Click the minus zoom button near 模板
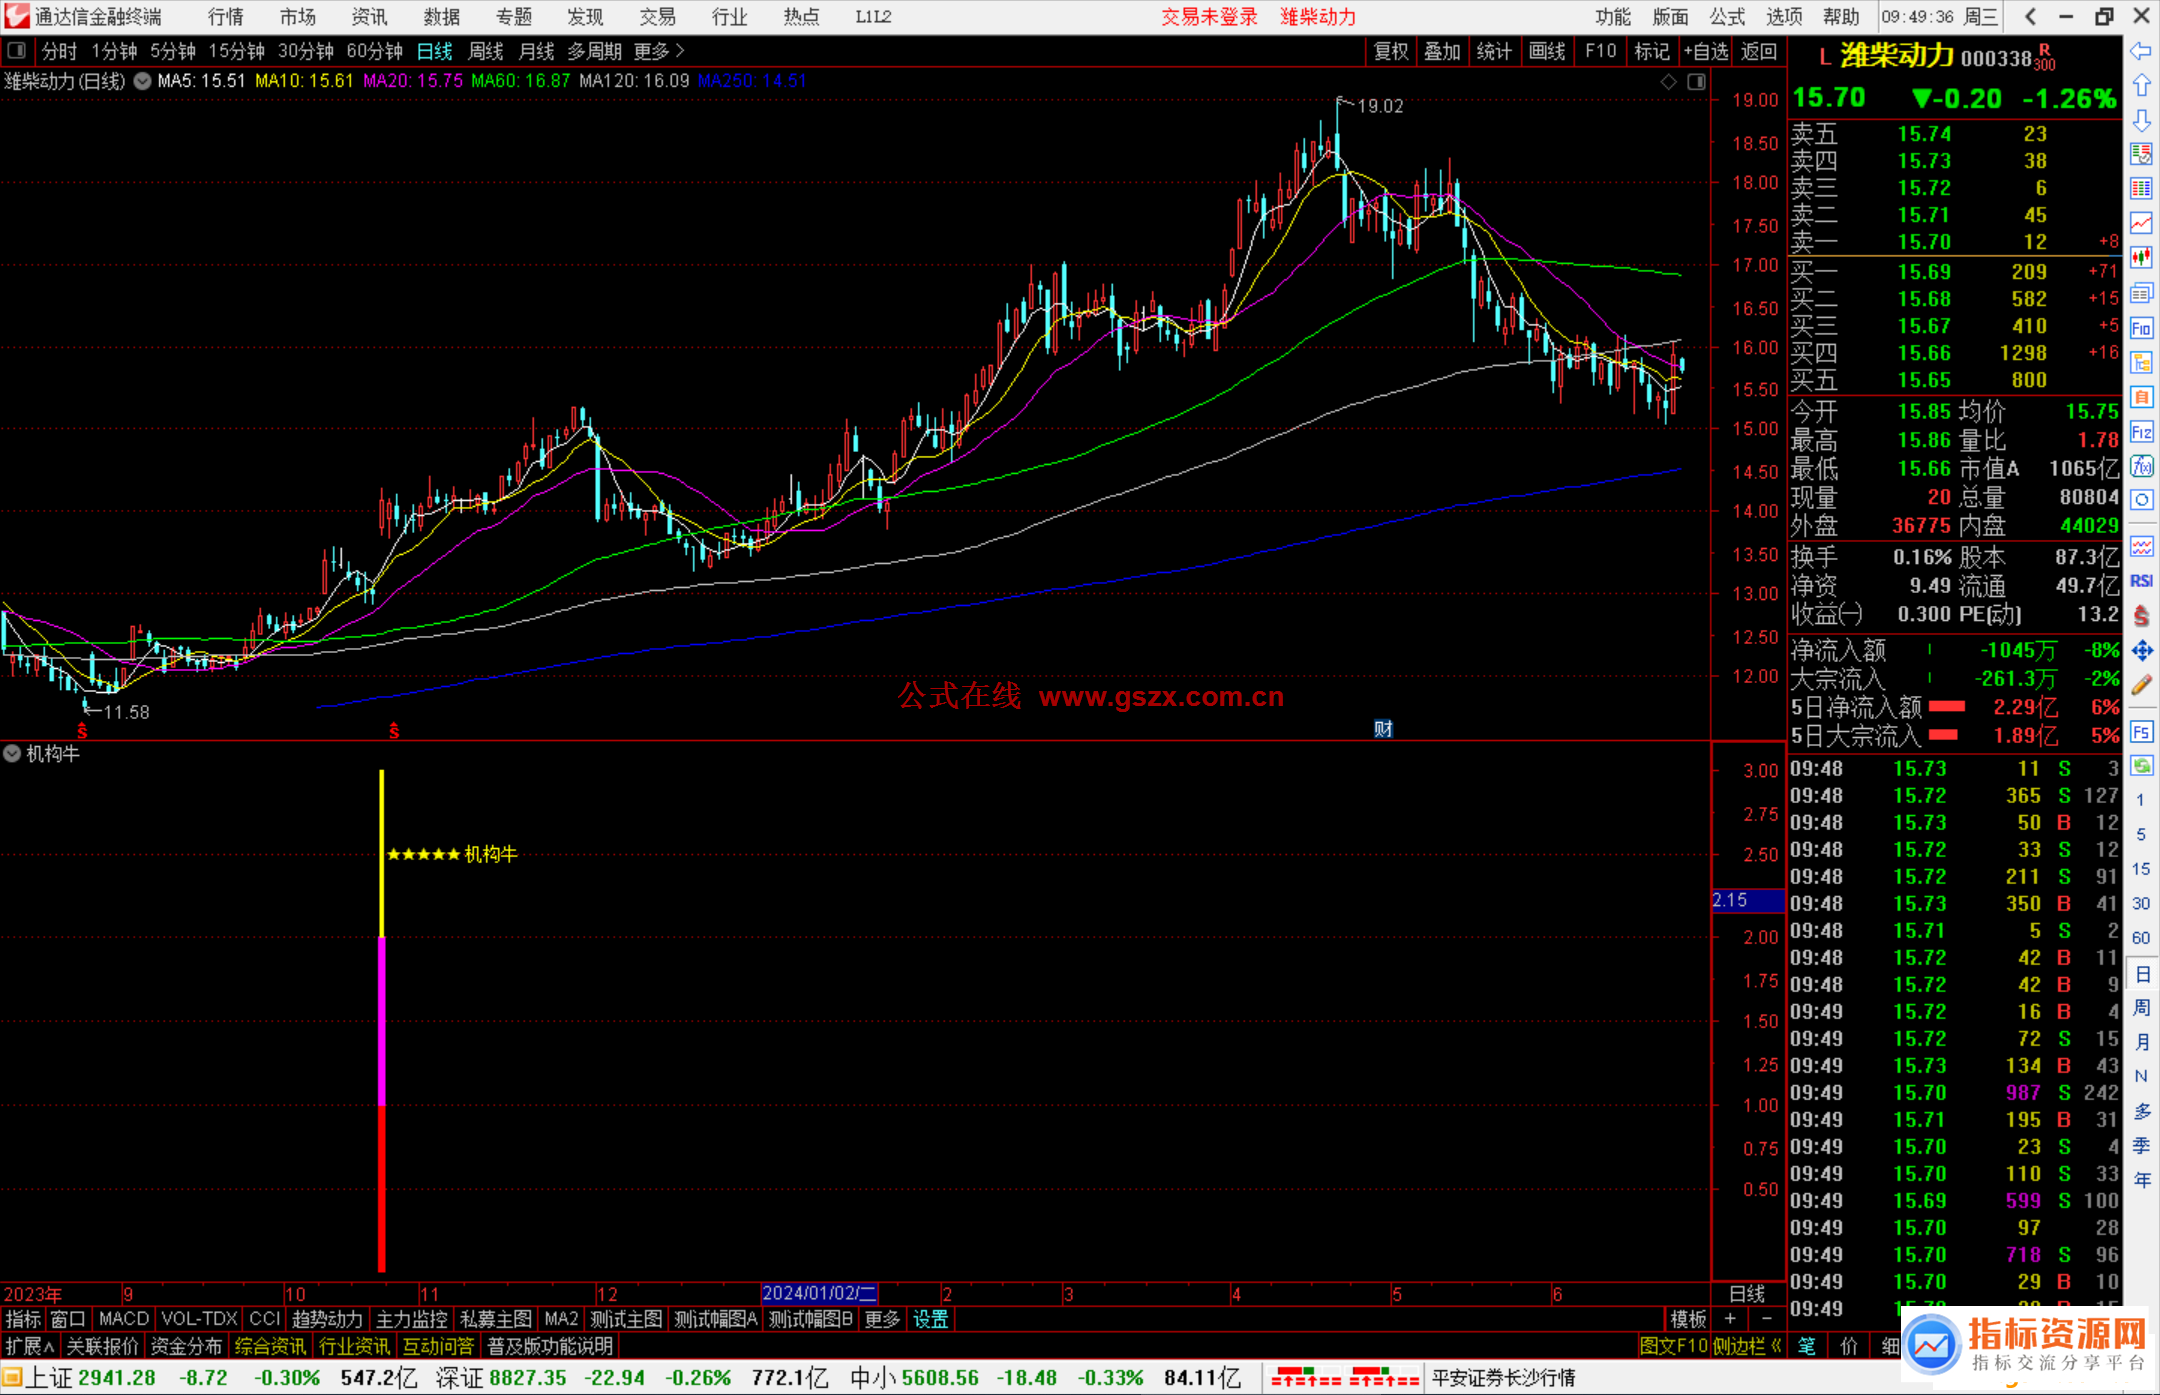Screen dimensions: 2160x1395 tap(1766, 1319)
